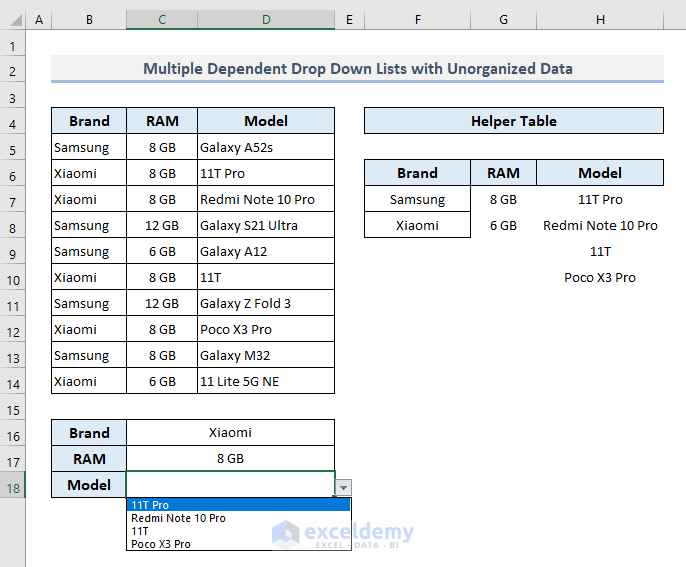Click helper table 'Brand' header
The height and width of the screenshot is (567, 686).
[x=417, y=173]
